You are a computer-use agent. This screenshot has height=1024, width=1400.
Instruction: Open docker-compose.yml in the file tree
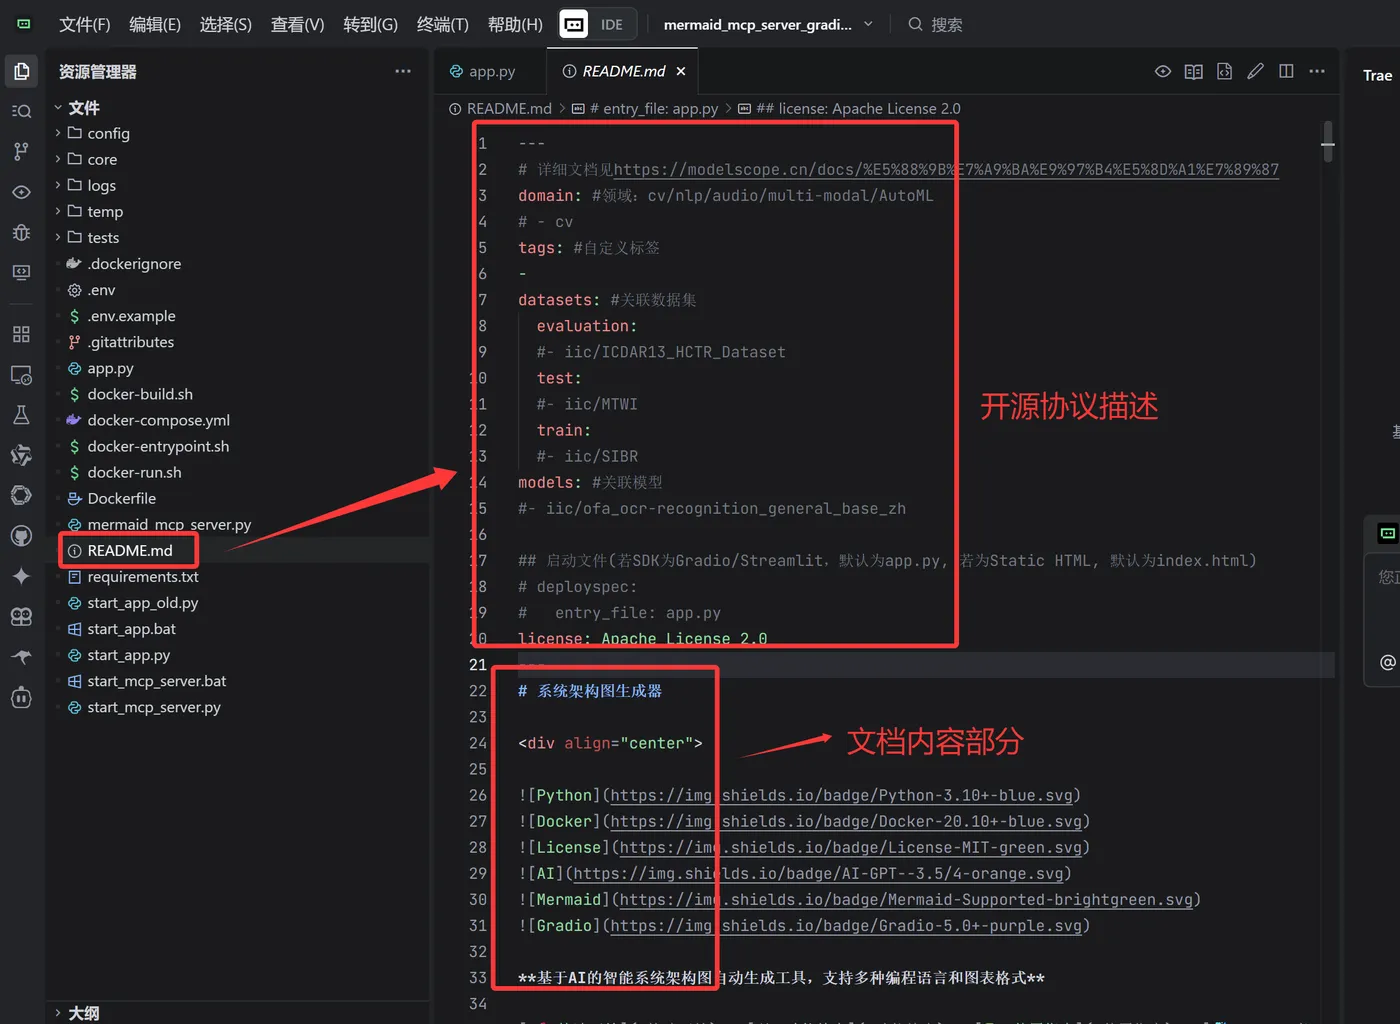click(x=158, y=420)
